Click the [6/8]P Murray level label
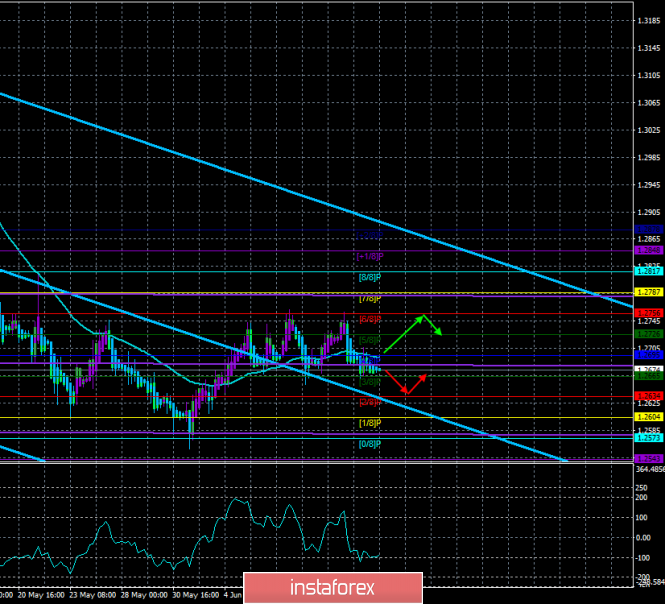 370,319
